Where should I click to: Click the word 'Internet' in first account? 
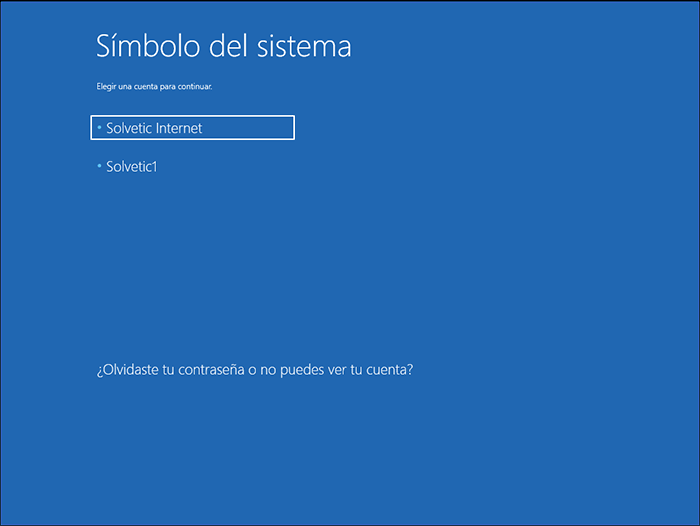[x=179, y=128]
